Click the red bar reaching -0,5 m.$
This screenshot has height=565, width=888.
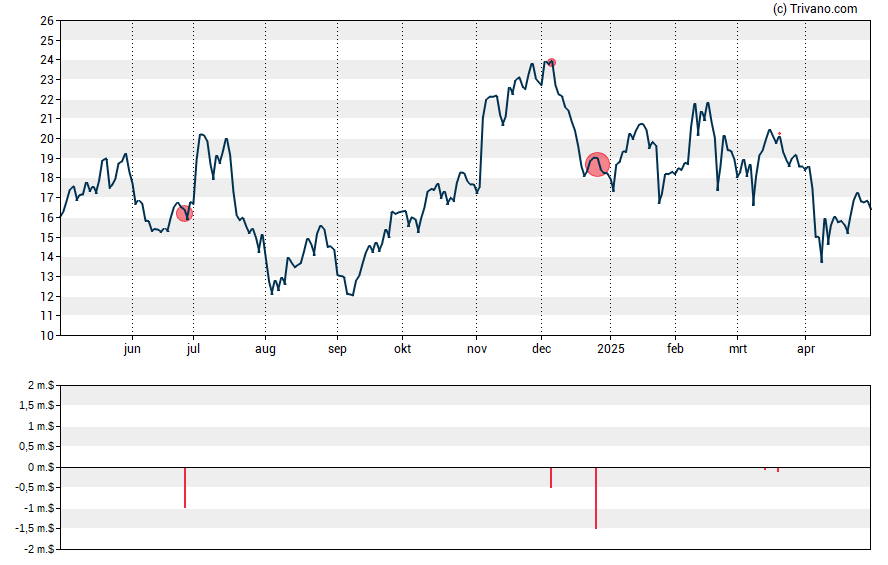(551, 477)
